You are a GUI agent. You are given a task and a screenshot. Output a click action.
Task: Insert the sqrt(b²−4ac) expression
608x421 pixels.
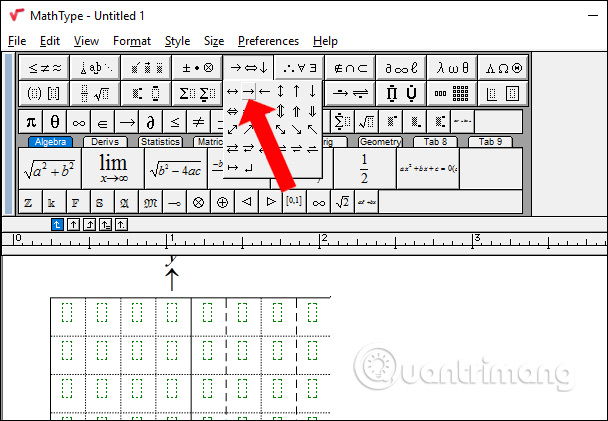coord(176,169)
